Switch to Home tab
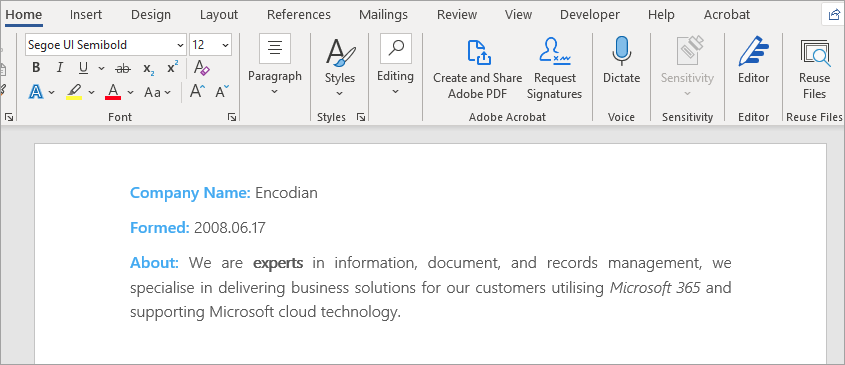The height and width of the screenshot is (365, 845). pos(24,15)
